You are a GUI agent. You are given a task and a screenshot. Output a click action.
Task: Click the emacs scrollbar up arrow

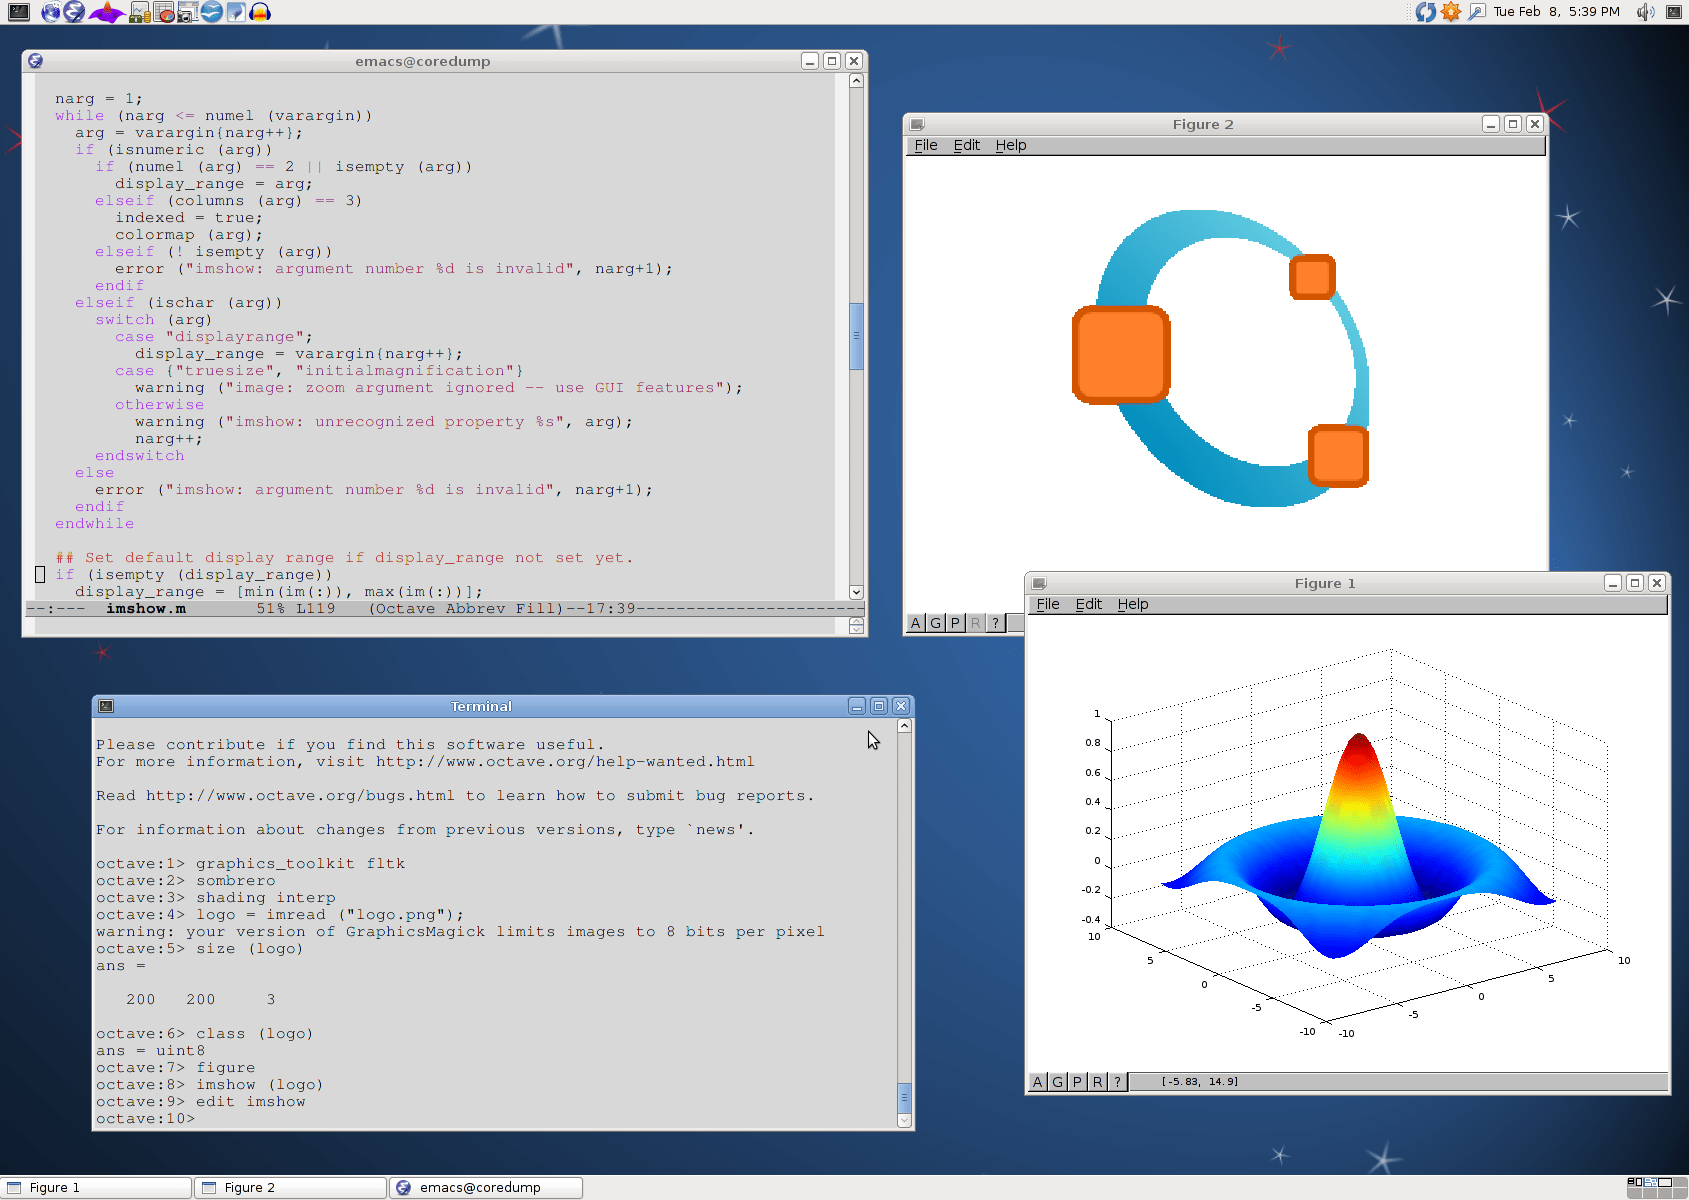[x=856, y=81]
